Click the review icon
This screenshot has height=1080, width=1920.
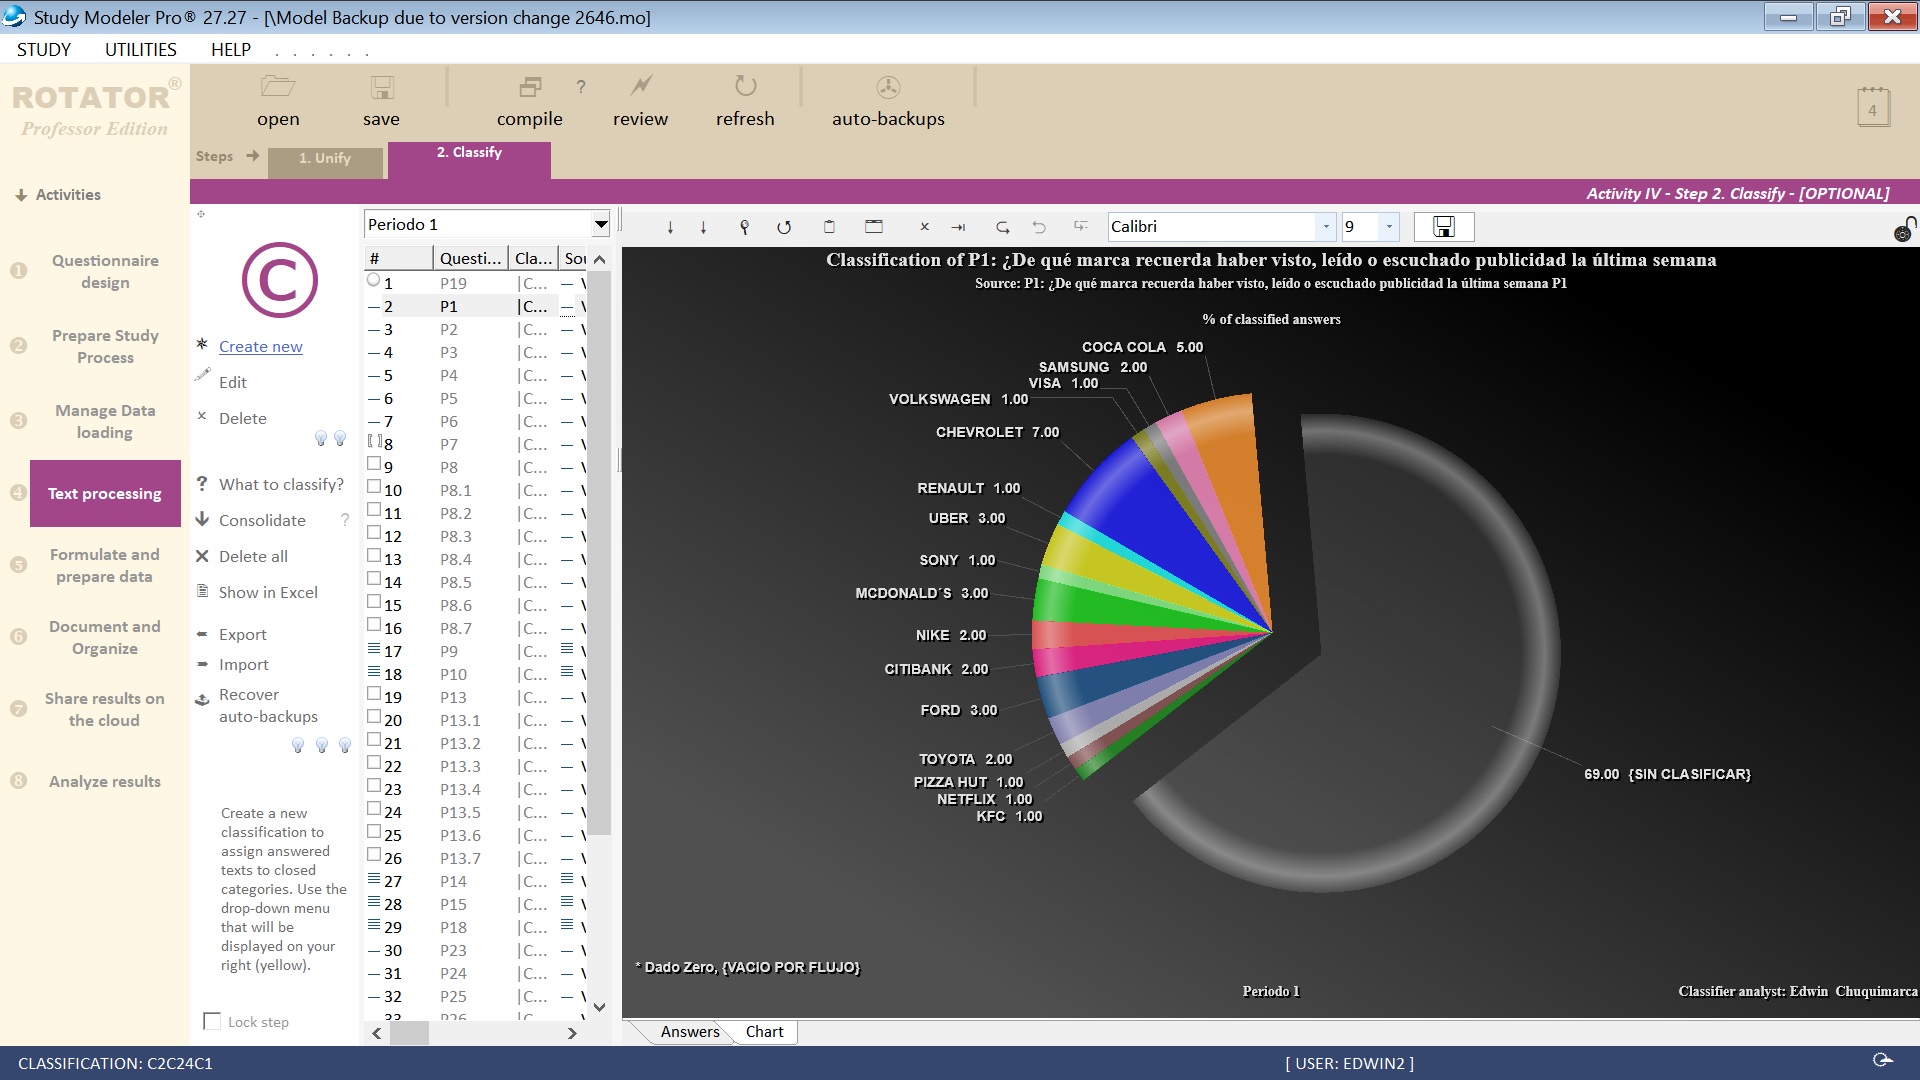coord(641,86)
